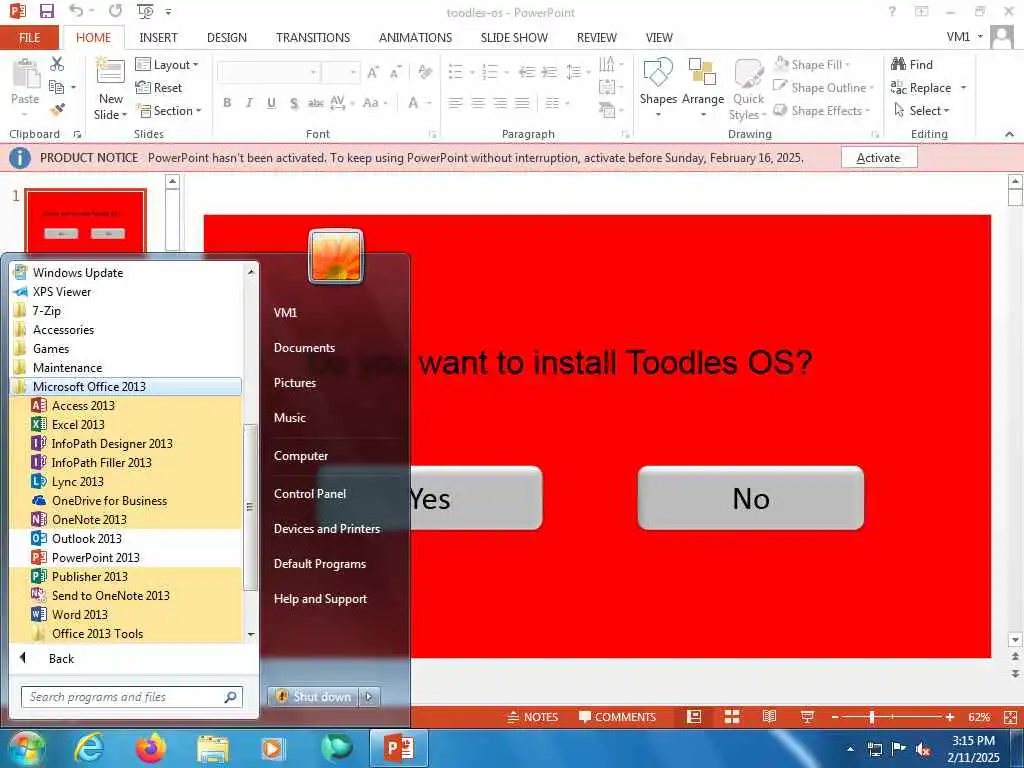Viewport: 1024px width, 768px height.
Task: Select slide 1 thumbnail
Action: click(86, 221)
